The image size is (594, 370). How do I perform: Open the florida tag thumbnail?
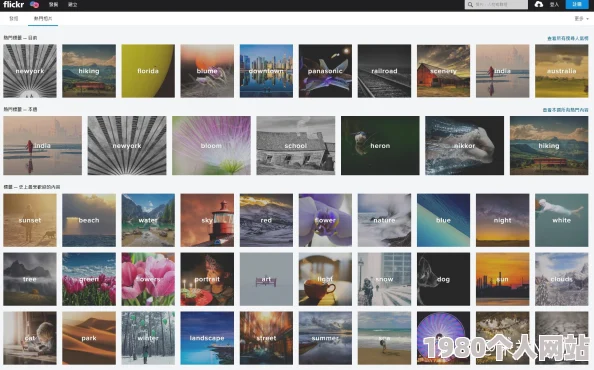pos(148,71)
